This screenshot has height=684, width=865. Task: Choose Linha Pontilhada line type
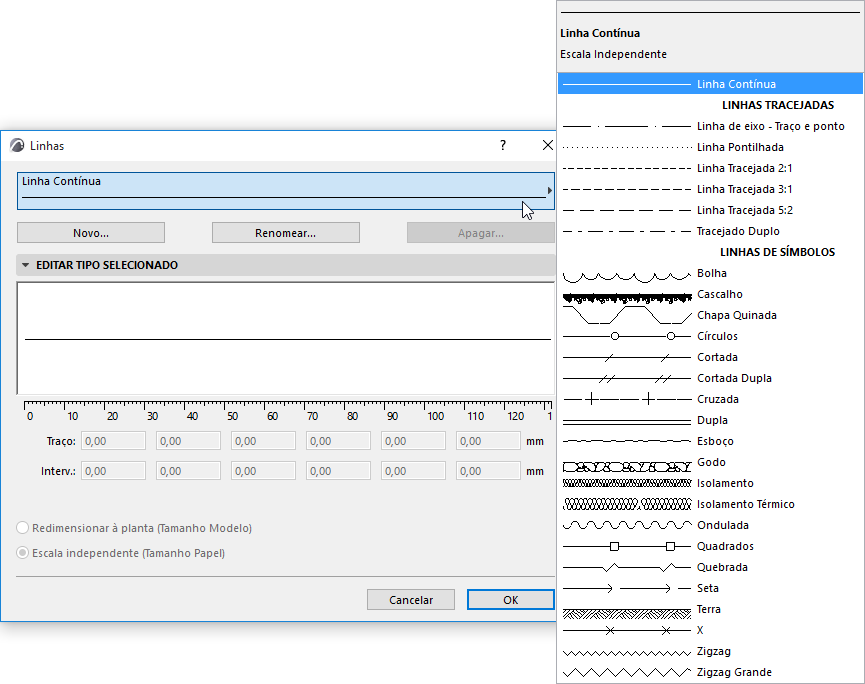[710, 147]
